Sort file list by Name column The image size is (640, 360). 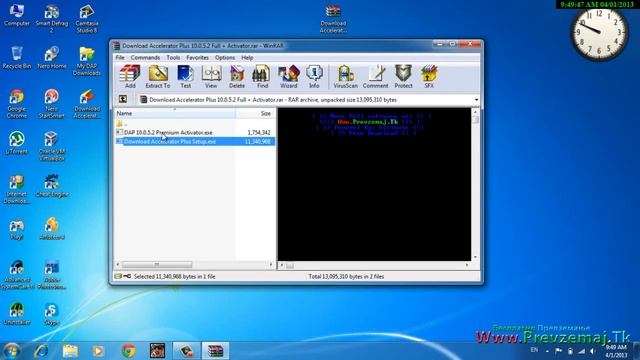(x=174, y=113)
